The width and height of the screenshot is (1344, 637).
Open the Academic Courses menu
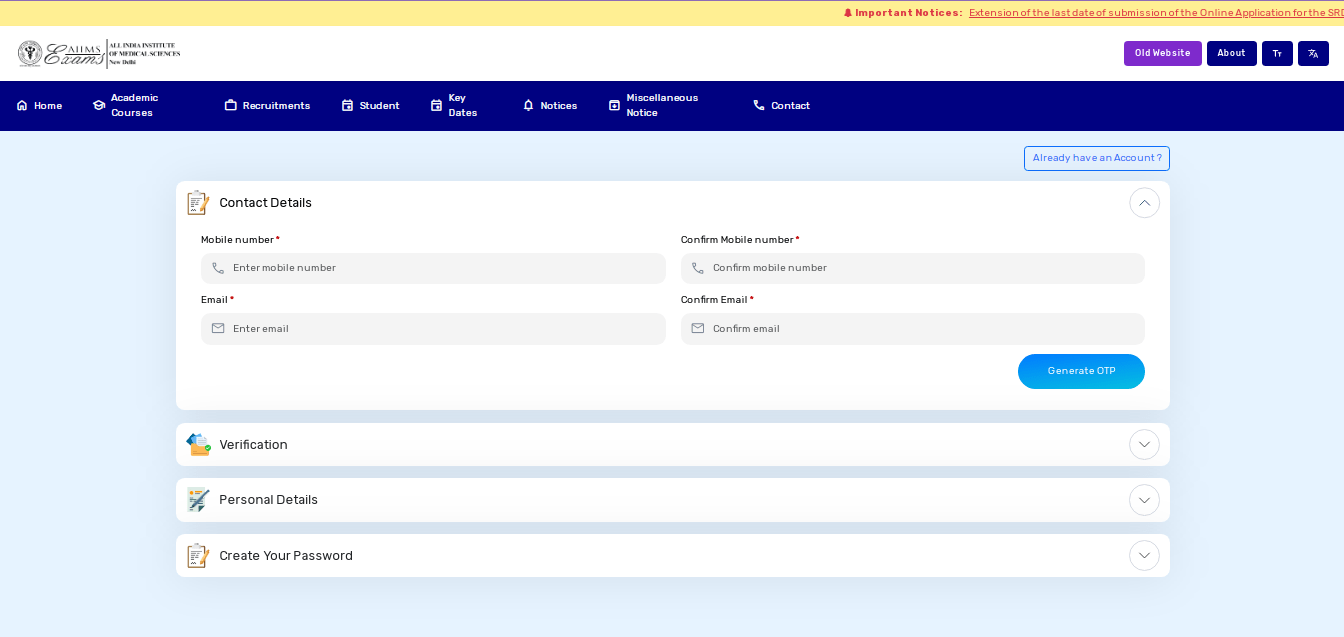click(x=134, y=105)
